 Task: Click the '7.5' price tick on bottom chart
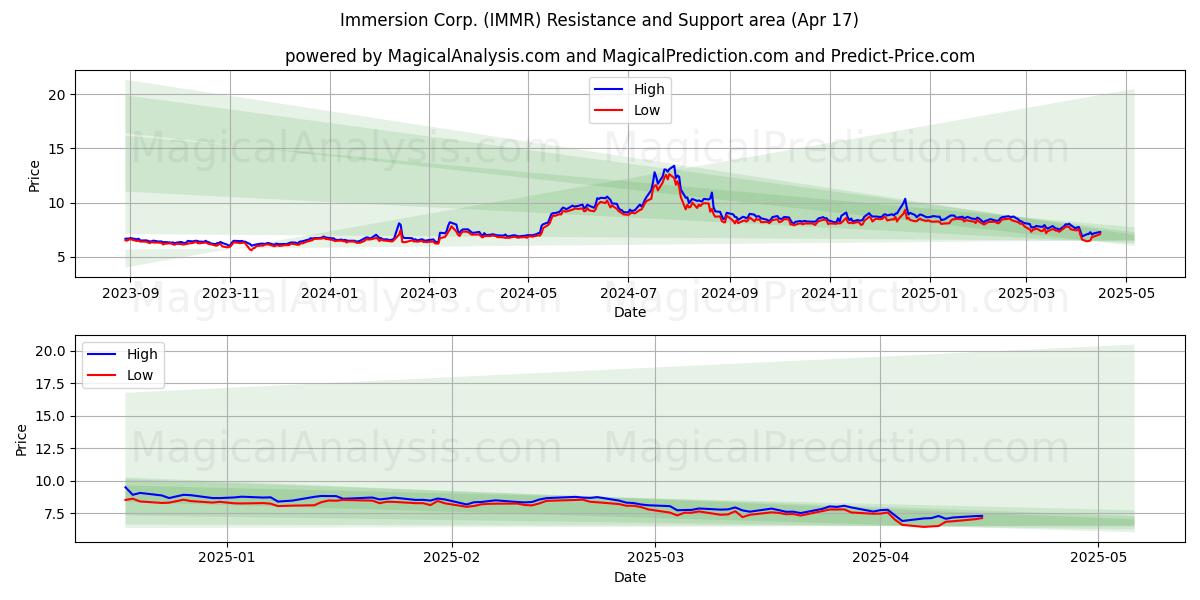tap(55, 514)
